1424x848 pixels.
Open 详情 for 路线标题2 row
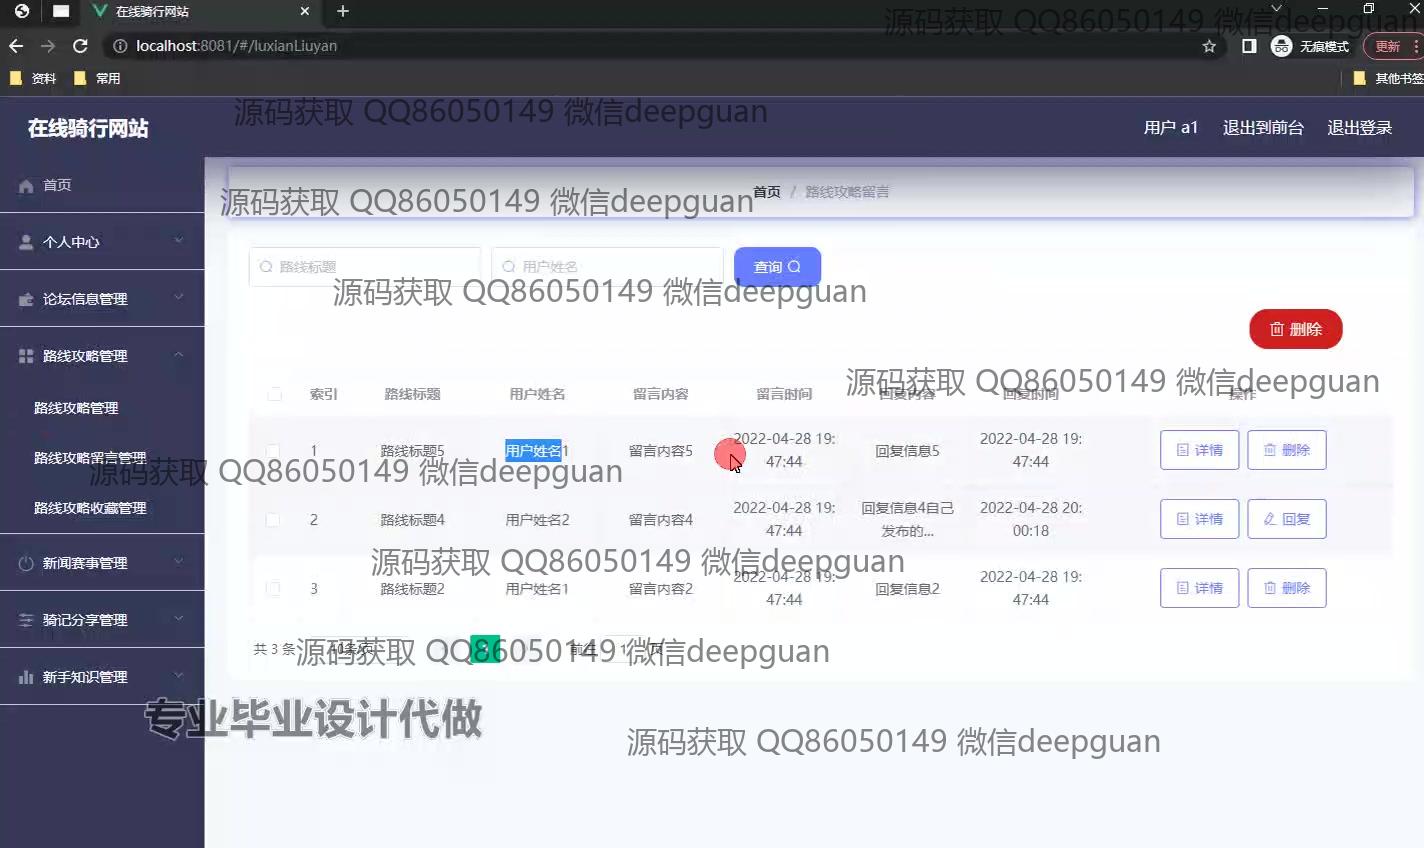click(x=1199, y=588)
